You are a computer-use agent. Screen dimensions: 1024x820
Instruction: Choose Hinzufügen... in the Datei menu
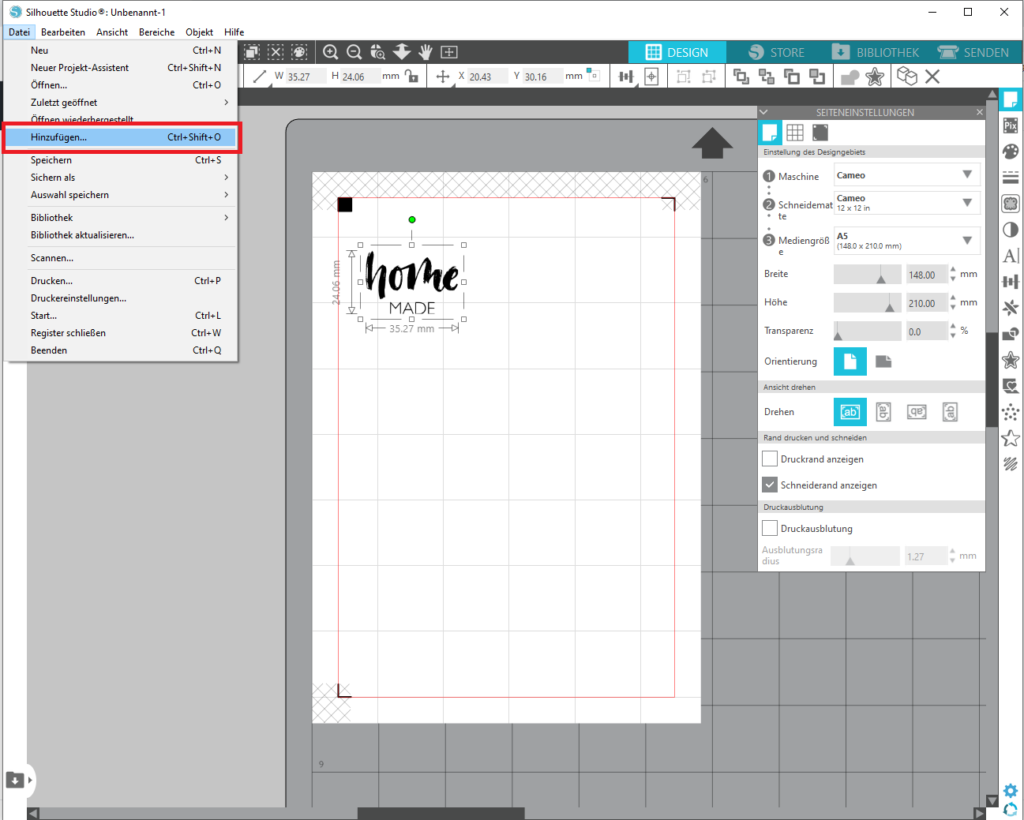click(120, 137)
